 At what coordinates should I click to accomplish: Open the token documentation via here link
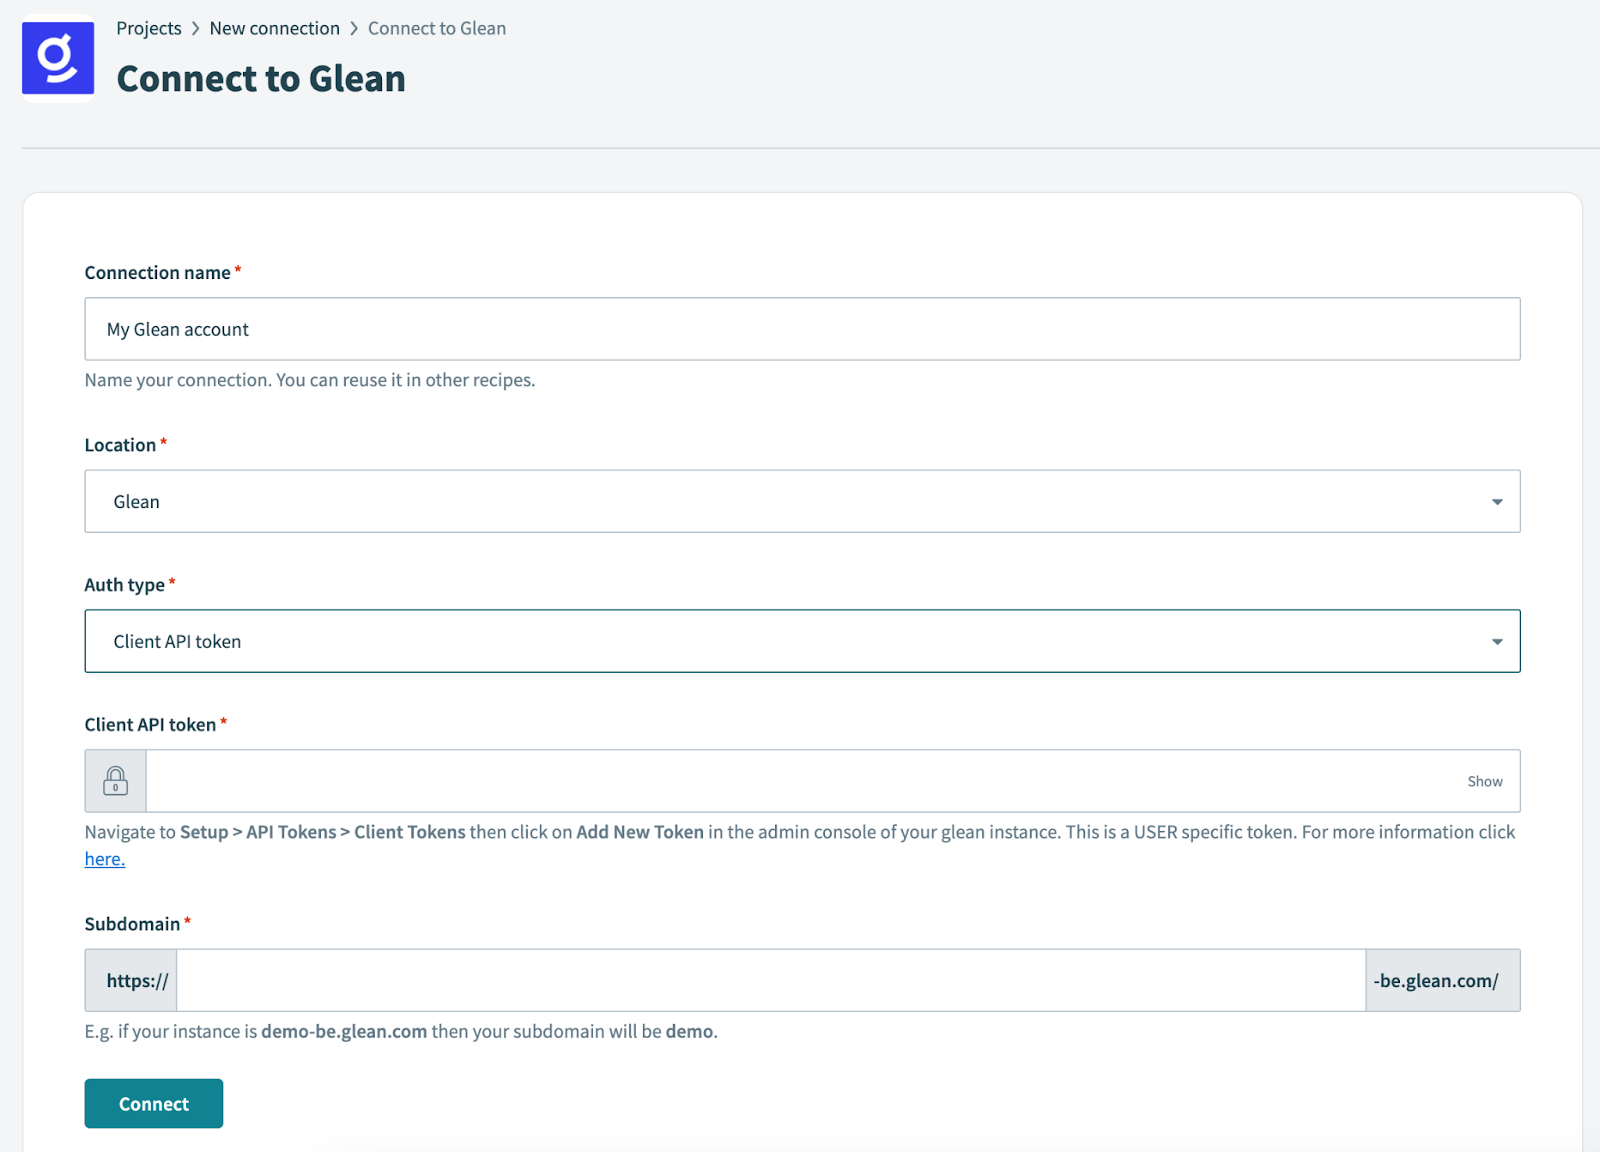[x=104, y=858]
